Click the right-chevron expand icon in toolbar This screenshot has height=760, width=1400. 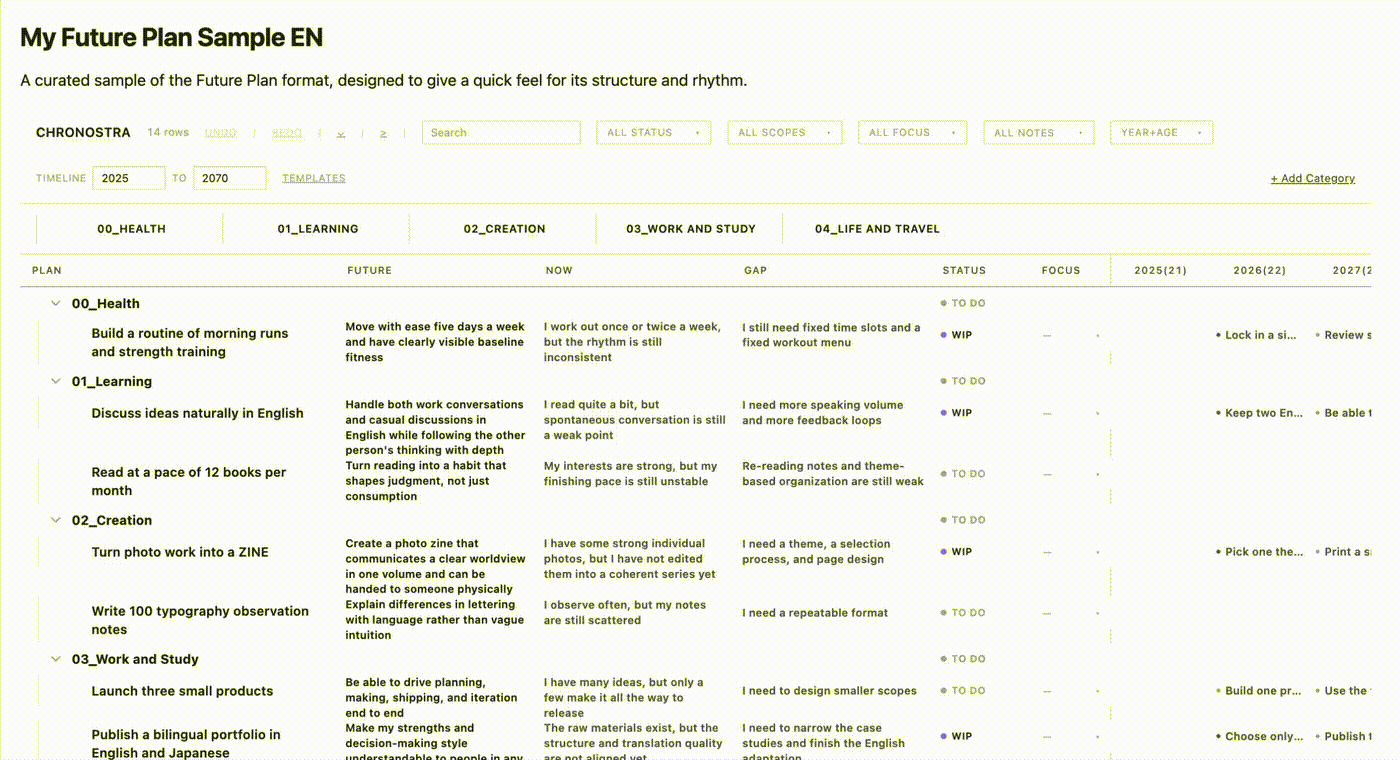(x=383, y=133)
